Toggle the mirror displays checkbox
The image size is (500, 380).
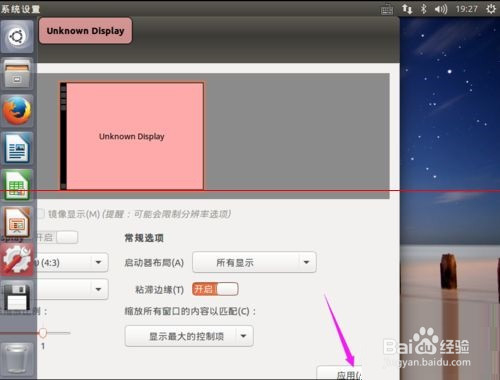point(40,214)
